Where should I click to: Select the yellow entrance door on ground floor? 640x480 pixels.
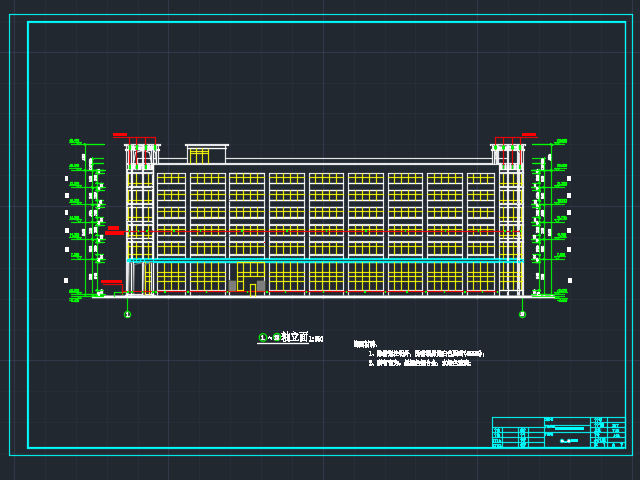click(x=252, y=289)
